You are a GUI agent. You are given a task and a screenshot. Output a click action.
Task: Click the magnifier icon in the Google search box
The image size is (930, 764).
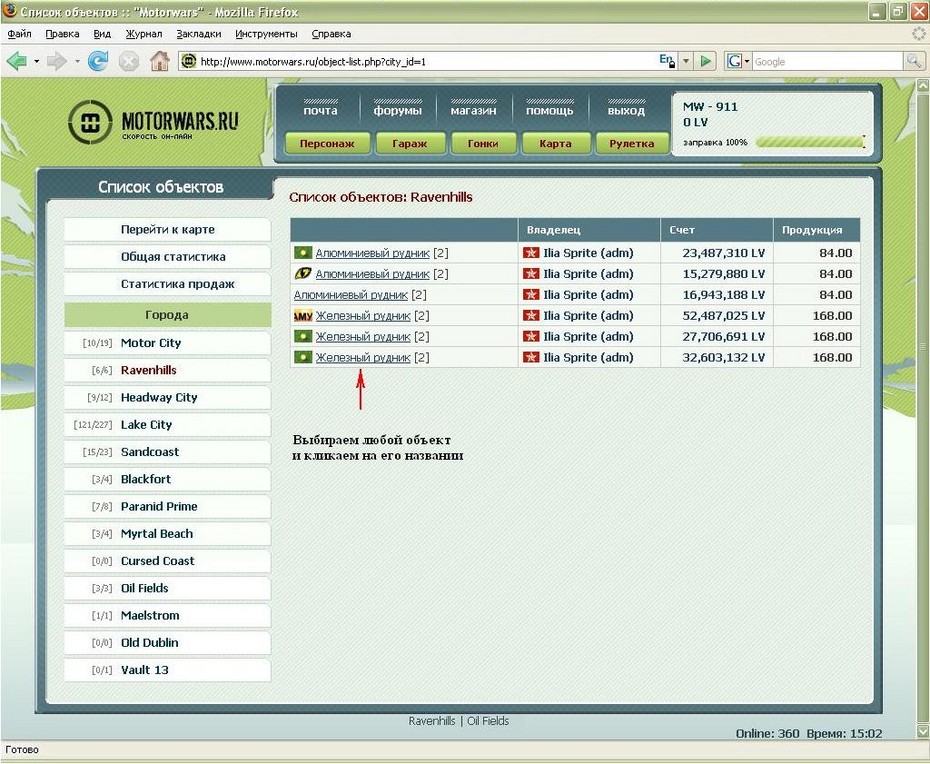coord(914,61)
